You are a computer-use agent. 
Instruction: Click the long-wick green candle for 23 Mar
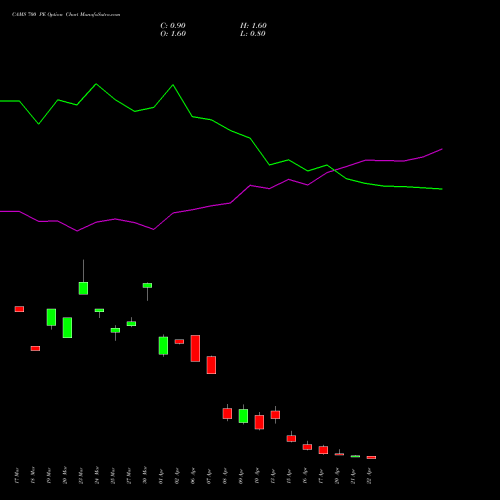[83, 288]
